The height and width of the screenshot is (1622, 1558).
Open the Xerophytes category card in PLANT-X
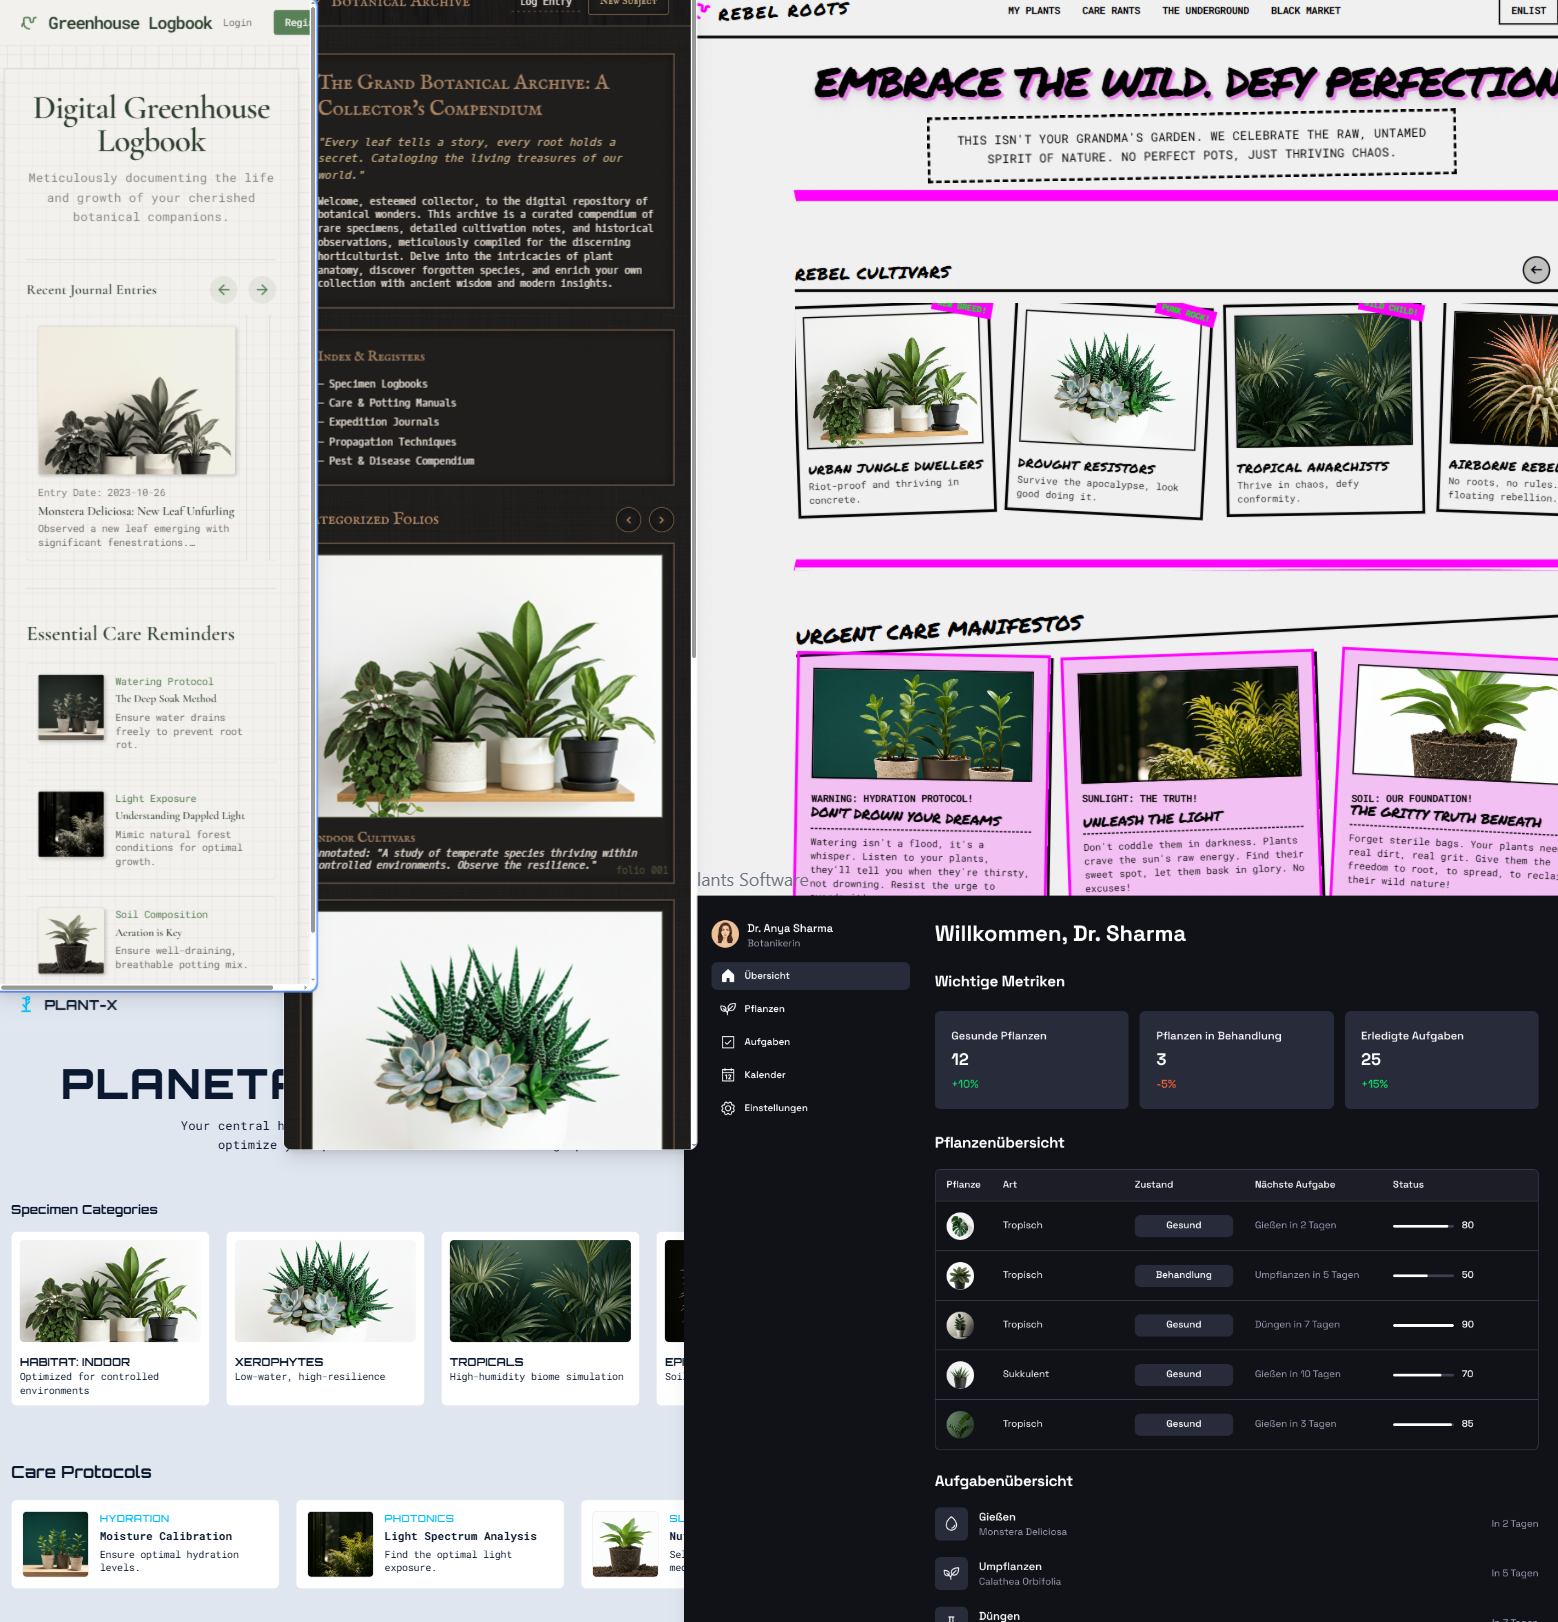(325, 1319)
